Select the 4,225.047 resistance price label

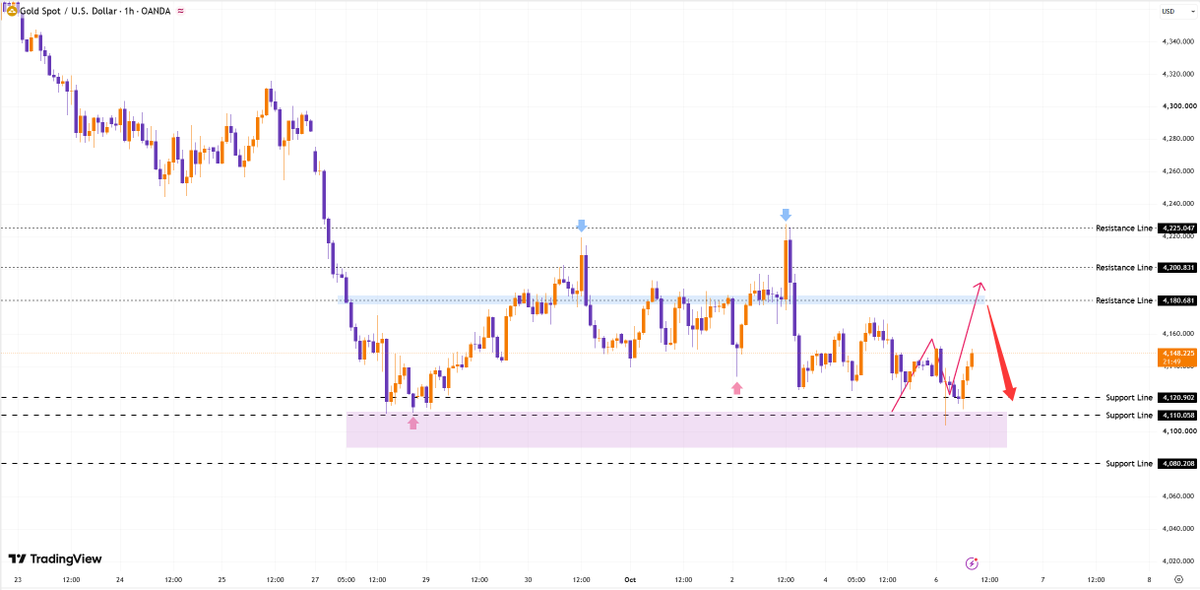tap(1177, 228)
